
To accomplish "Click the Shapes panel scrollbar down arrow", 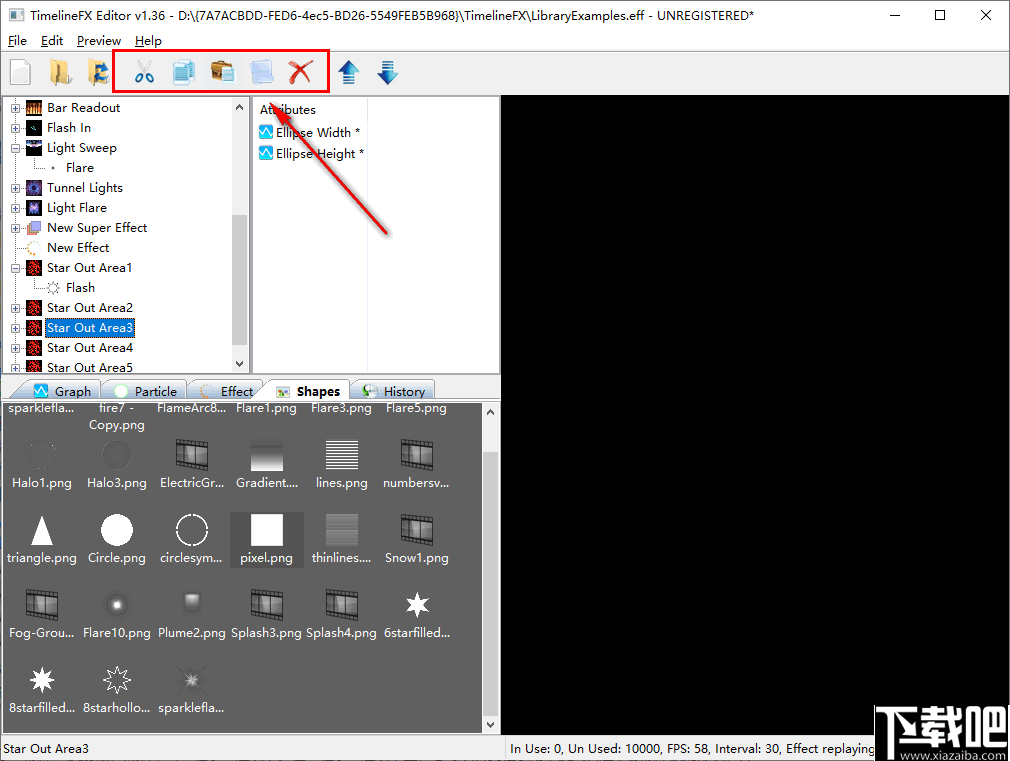I will (x=489, y=723).
